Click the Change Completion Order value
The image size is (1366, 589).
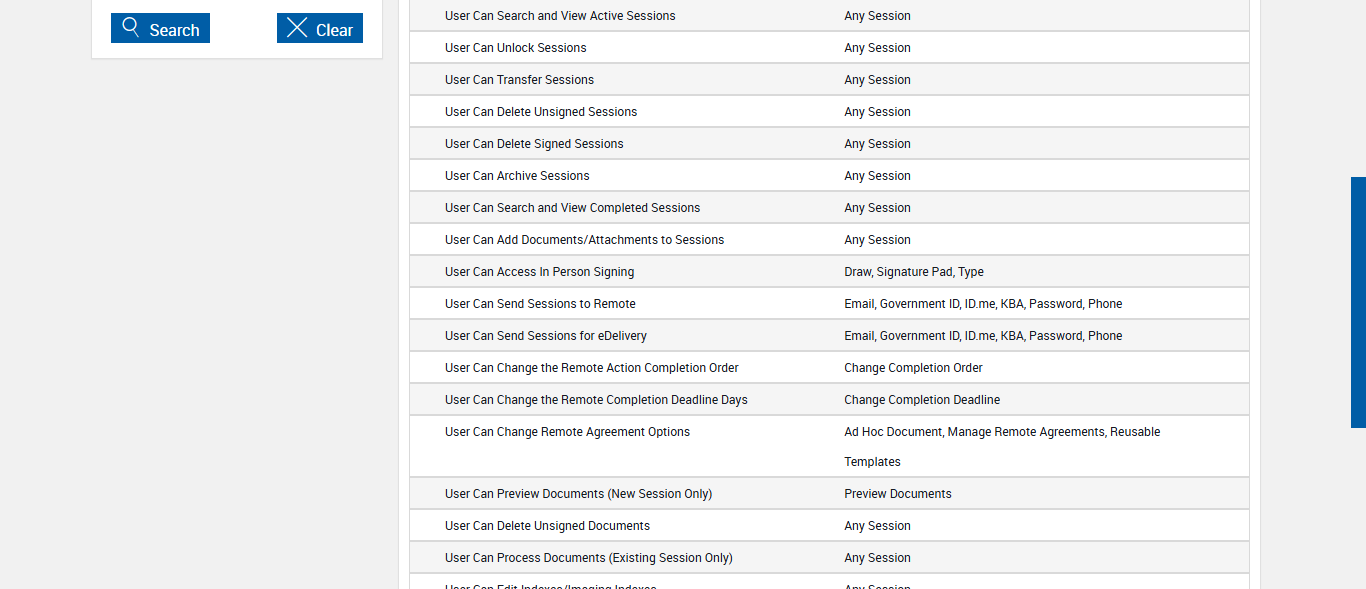click(x=913, y=368)
